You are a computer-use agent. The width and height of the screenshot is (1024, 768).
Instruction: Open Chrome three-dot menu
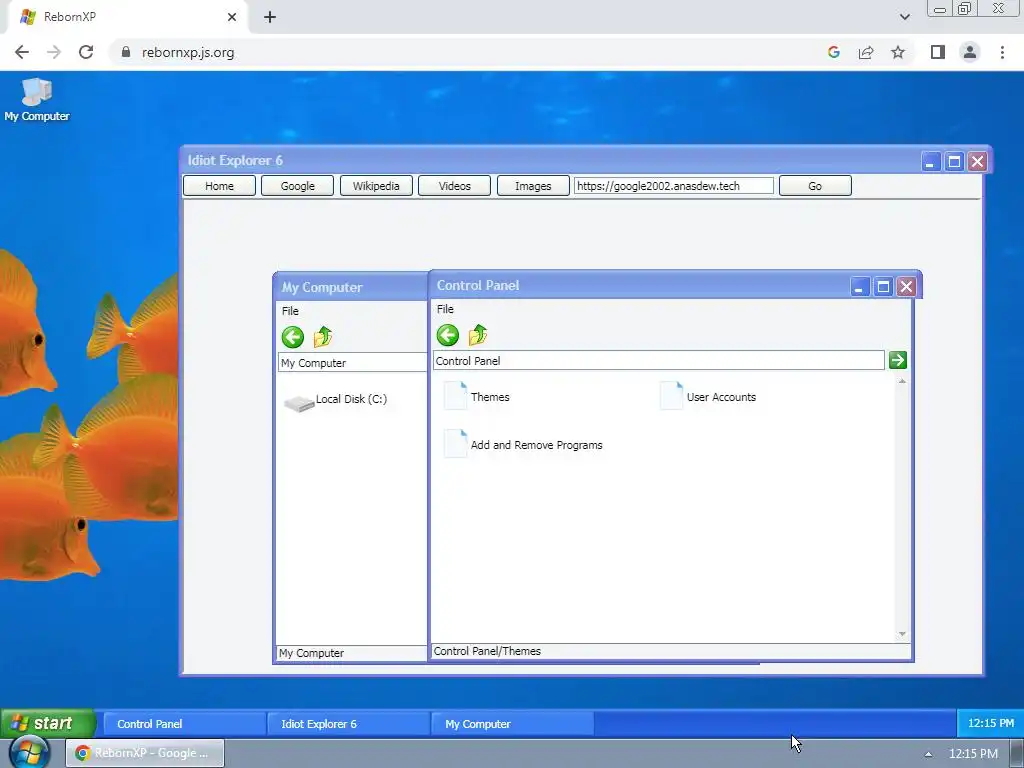(x=1002, y=52)
